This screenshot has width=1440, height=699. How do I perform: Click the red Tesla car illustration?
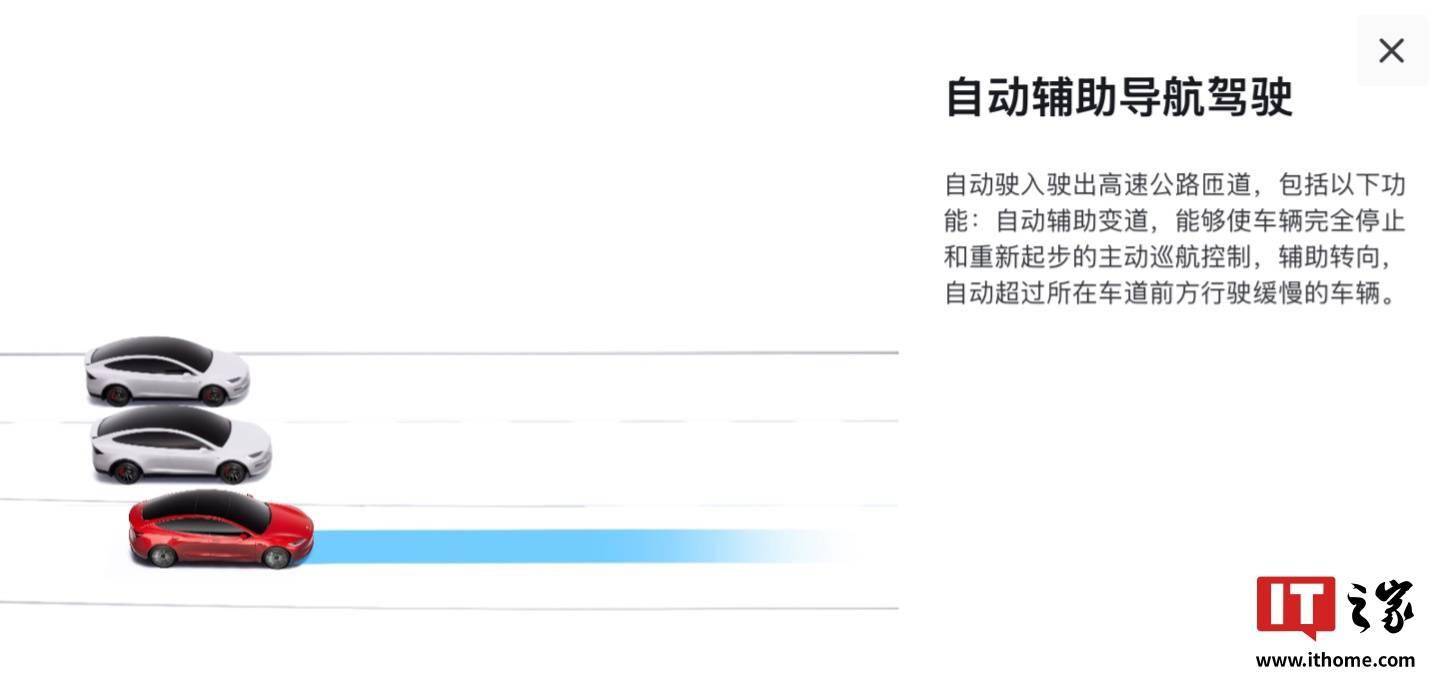[x=221, y=531]
